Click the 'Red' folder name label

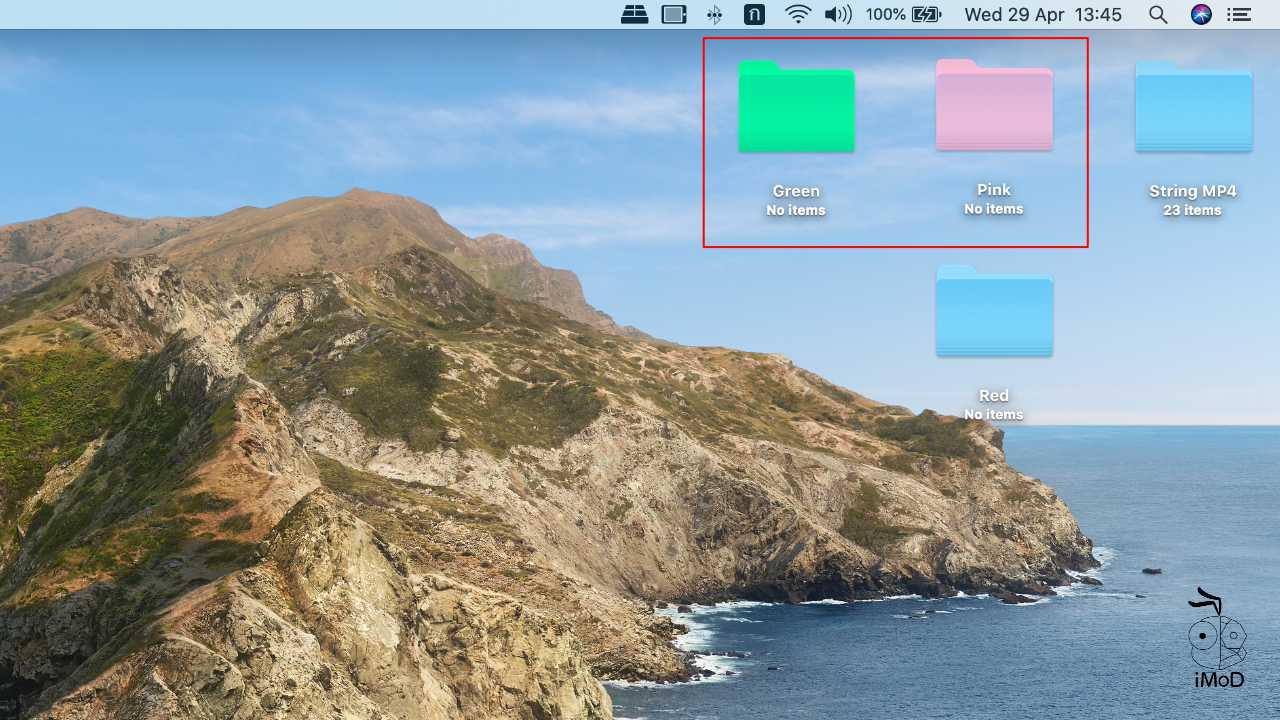(994, 395)
